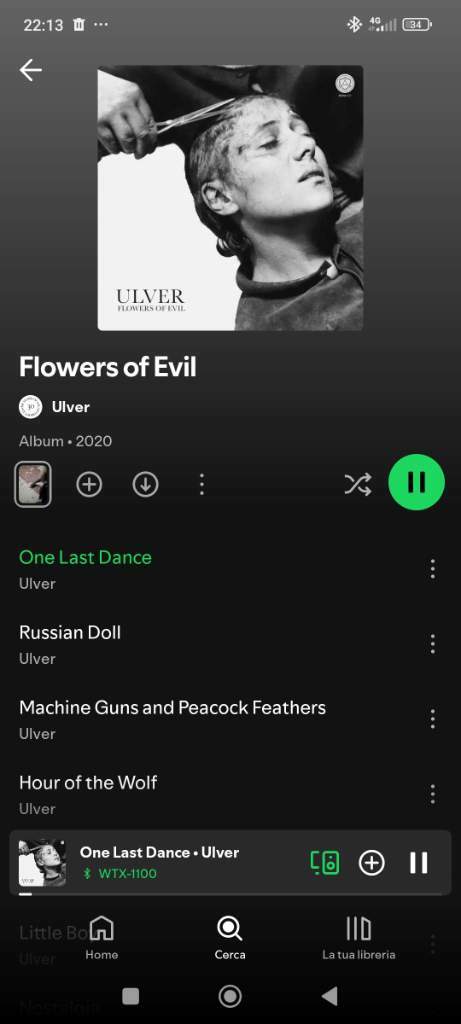Download the Flowers of Evil album
Viewport: 461px width, 1024px height.
point(145,485)
